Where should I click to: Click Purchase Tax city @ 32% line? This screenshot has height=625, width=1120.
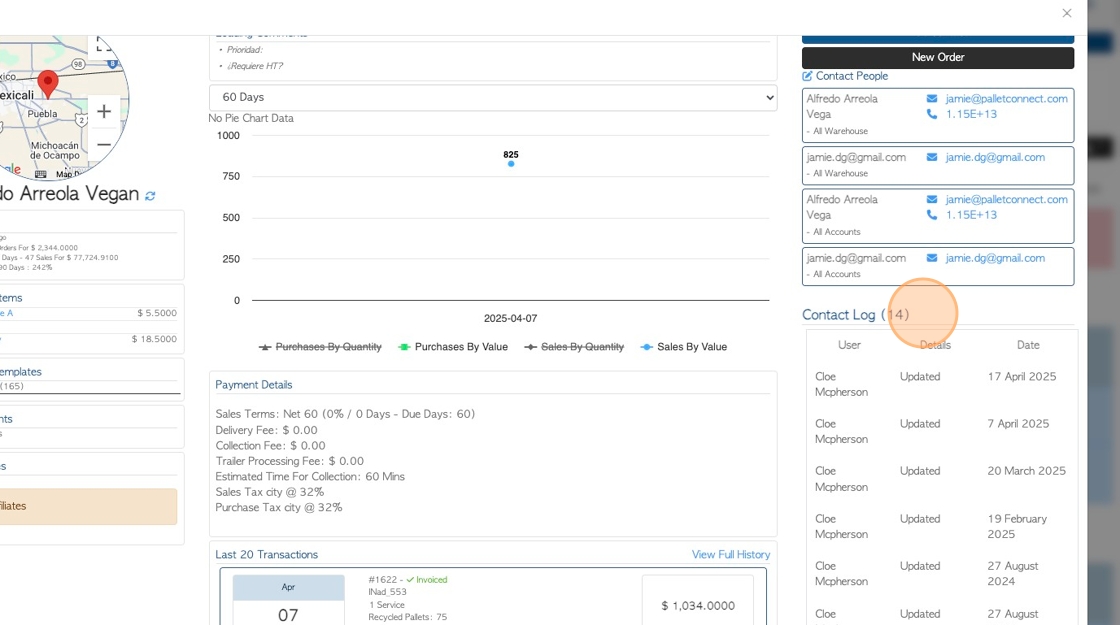pos(279,508)
